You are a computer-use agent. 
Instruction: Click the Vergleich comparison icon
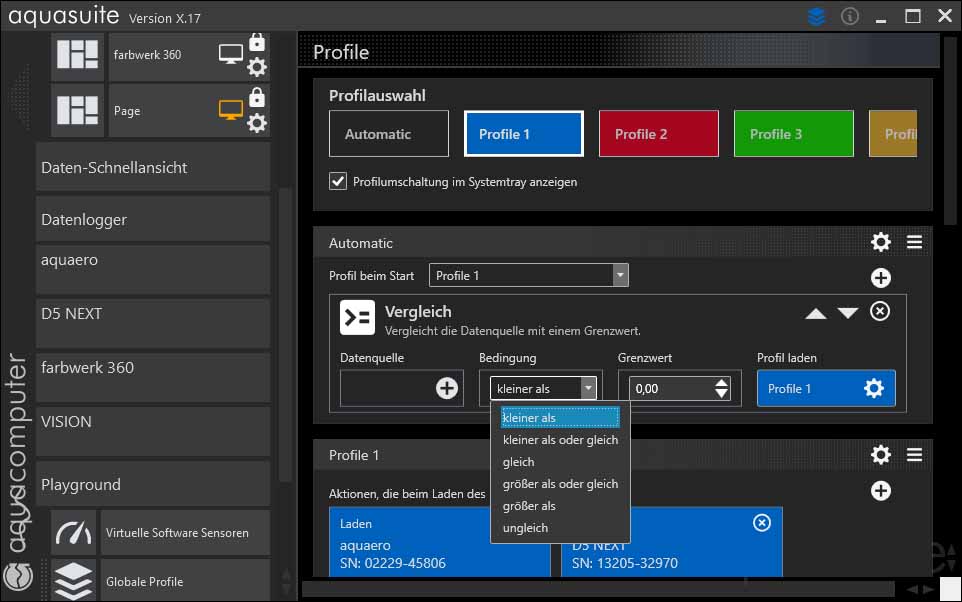(358, 317)
